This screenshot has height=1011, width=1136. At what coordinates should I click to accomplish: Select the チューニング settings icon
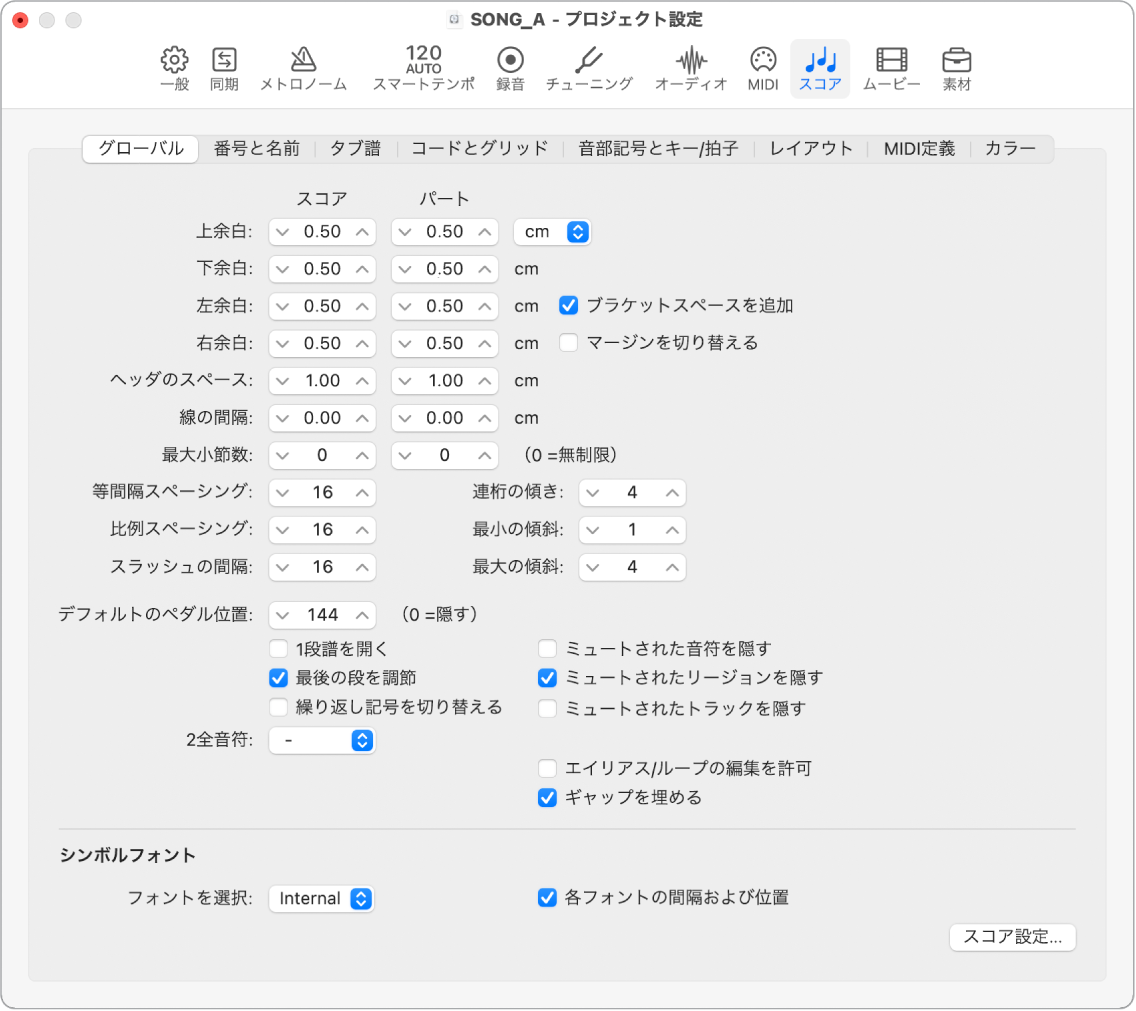(x=588, y=67)
